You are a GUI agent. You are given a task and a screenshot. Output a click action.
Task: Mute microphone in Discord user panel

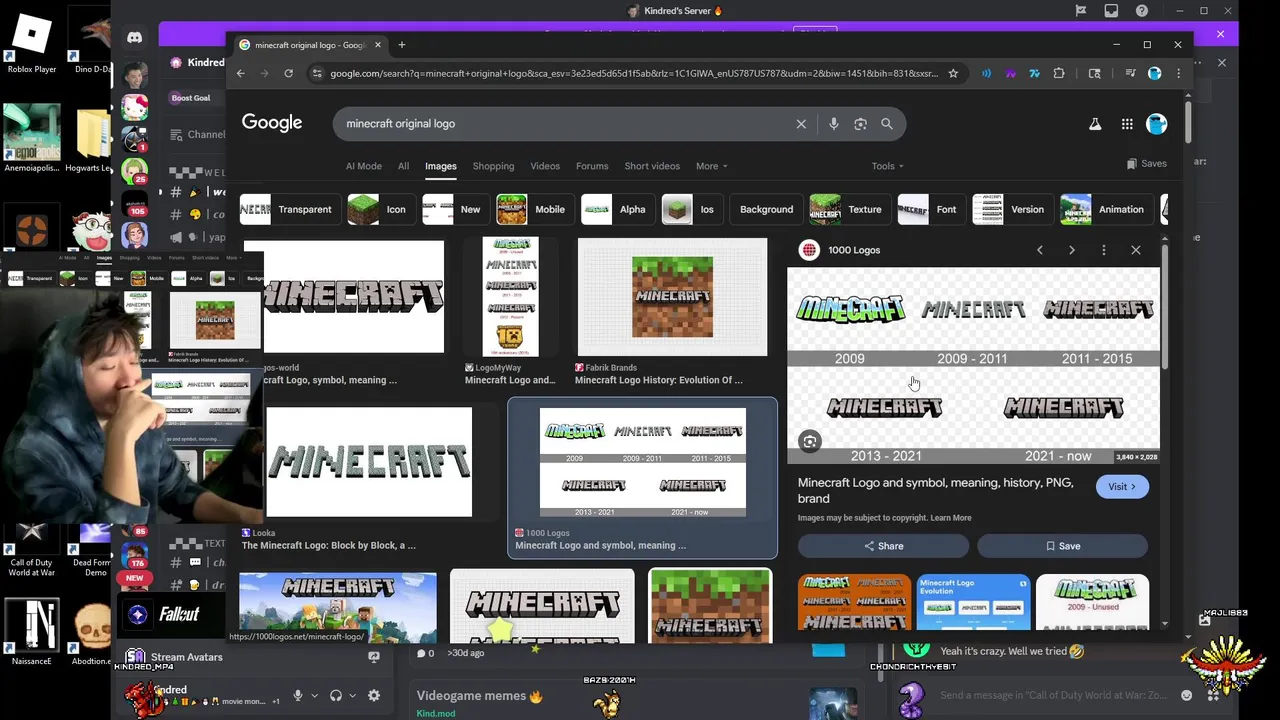pyautogui.click(x=297, y=696)
